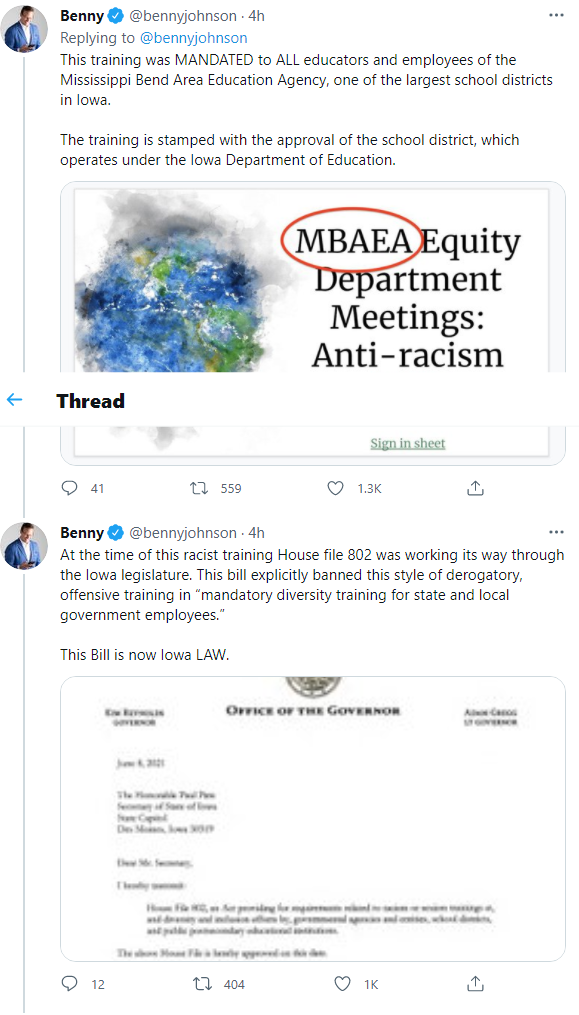Click the @bennyjohnson handle on second tweet
The height and width of the screenshot is (1015, 579).
pos(183,533)
